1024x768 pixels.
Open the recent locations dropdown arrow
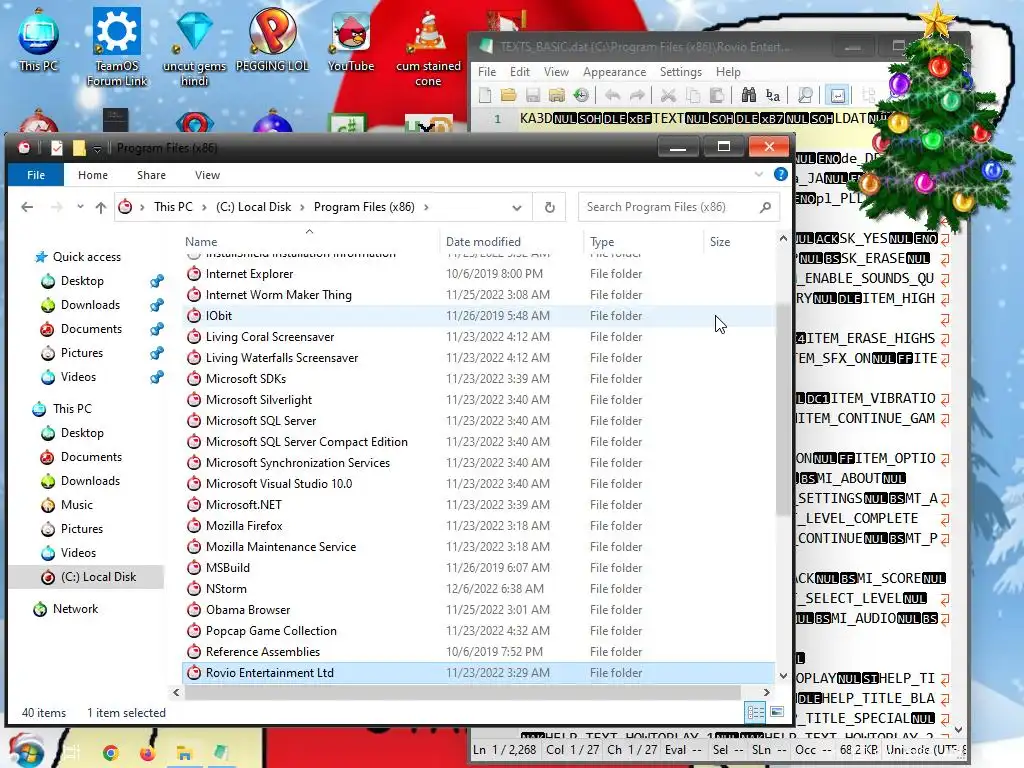(80, 206)
